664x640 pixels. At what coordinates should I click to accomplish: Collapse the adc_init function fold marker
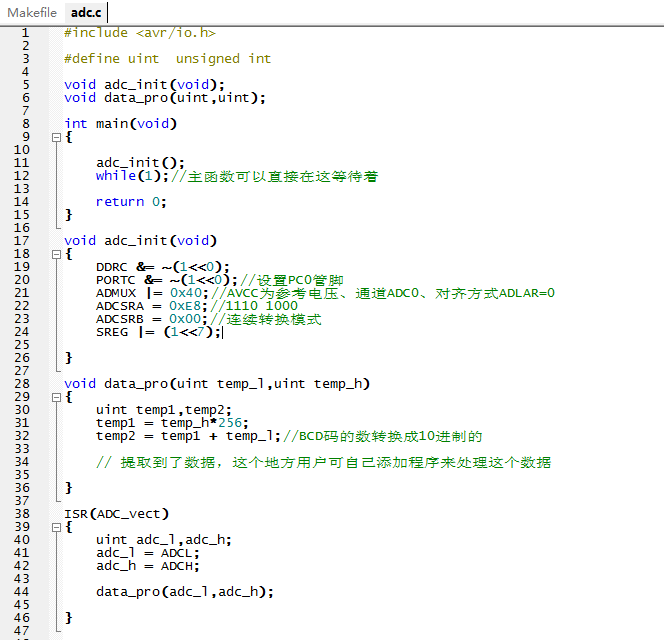coord(56,254)
